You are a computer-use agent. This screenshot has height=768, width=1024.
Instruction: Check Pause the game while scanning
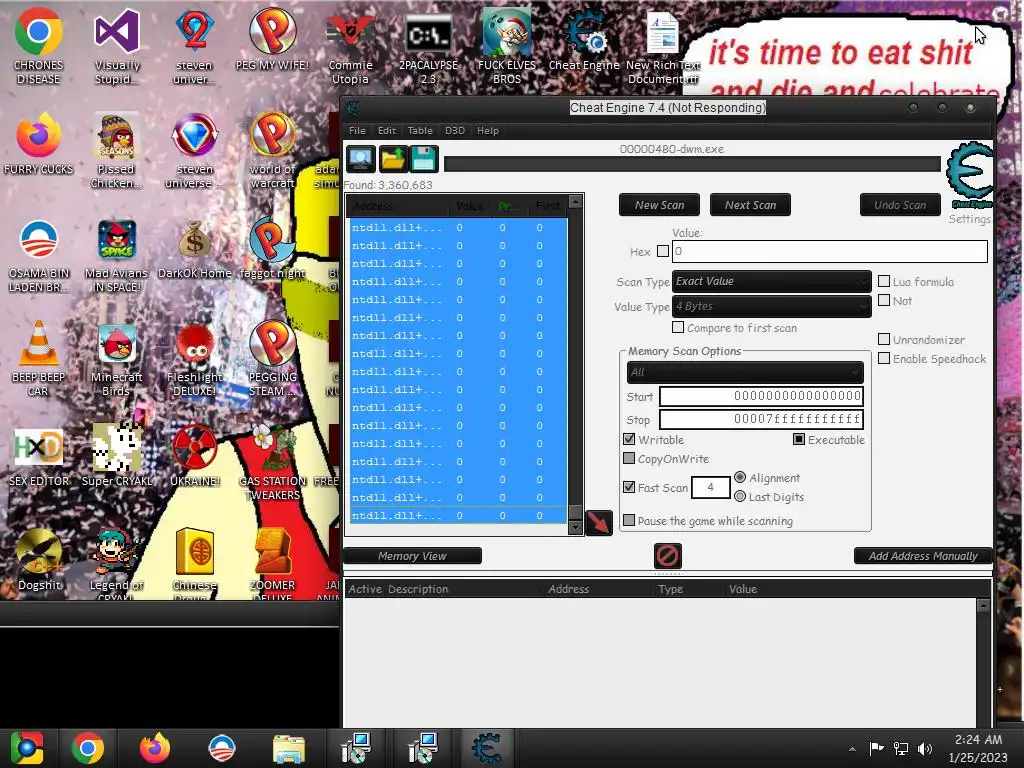[629, 520]
